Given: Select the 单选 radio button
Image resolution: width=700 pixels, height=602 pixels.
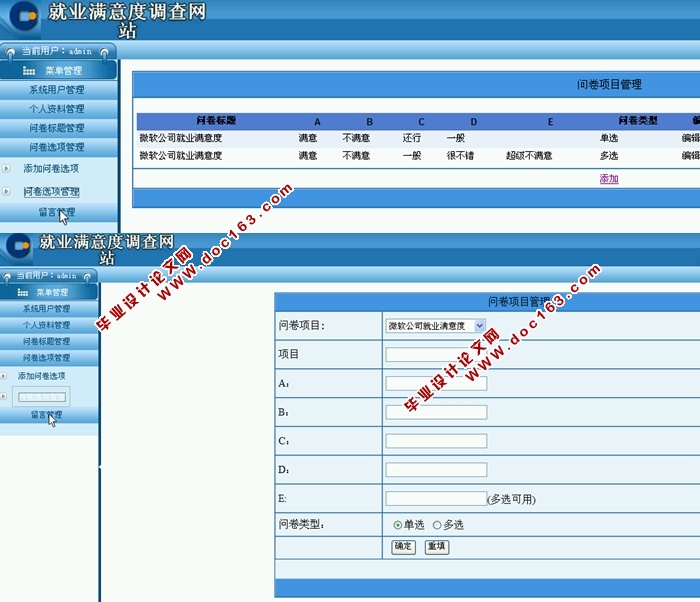Looking at the screenshot, I should coord(398,525).
